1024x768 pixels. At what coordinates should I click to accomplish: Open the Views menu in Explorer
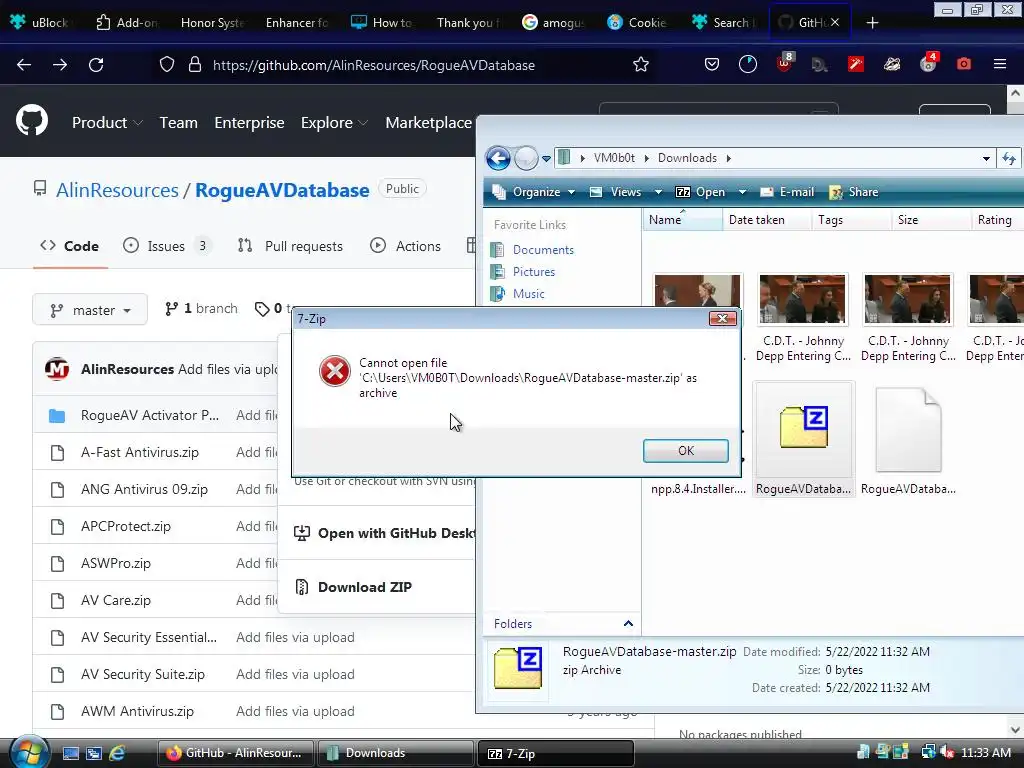(626, 192)
